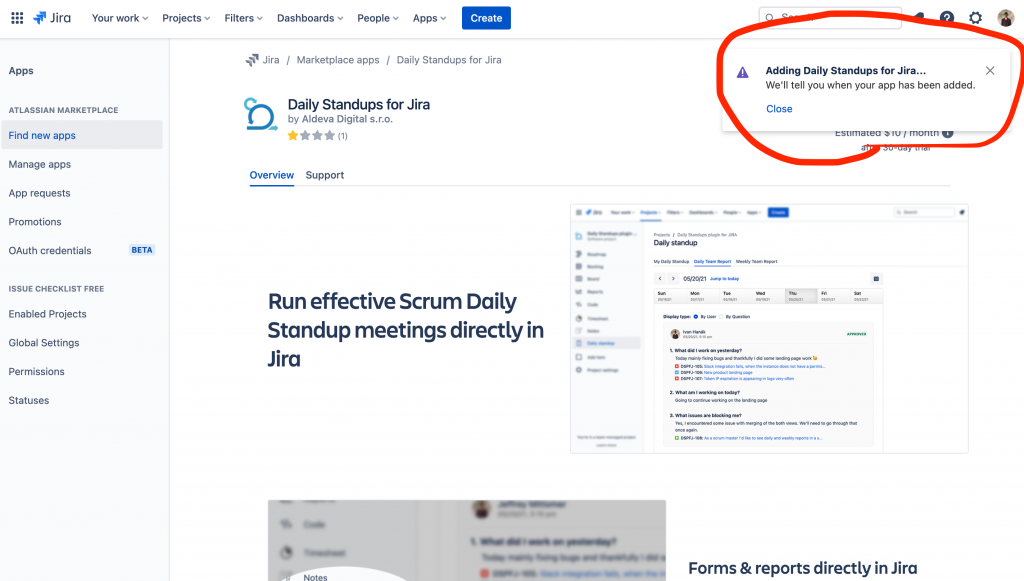Screen dimensions: 1024x581
Task: Click the (1) review count
Action: coord(343,136)
